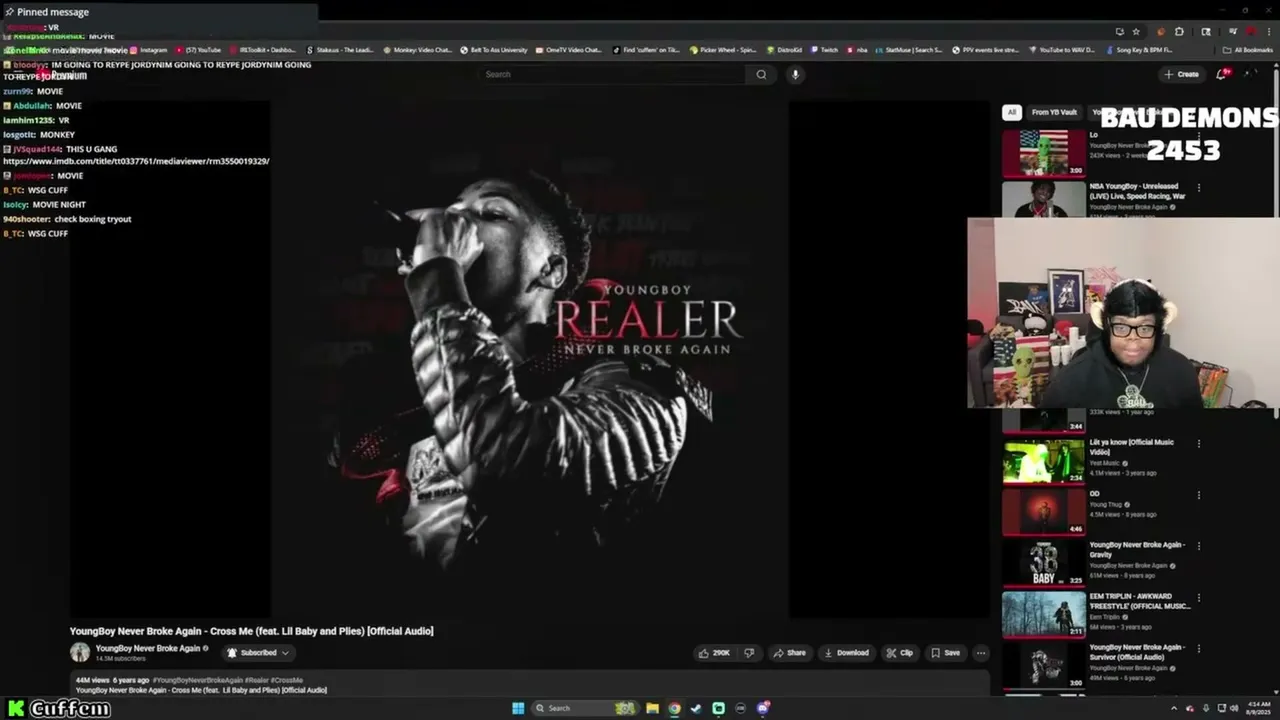Open options for Gravity video
The width and height of the screenshot is (1280, 720).
point(1199,546)
